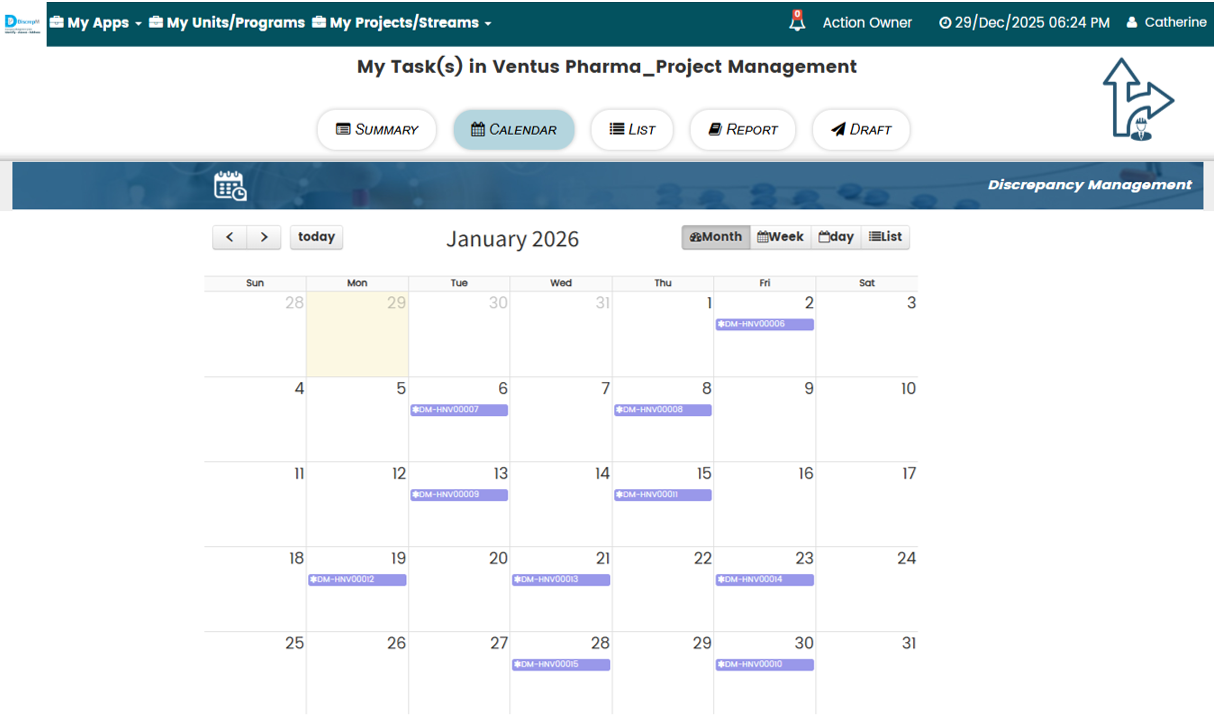Expand the My Apps dropdown
The height and width of the screenshot is (720, 1214).
[95, 22]
